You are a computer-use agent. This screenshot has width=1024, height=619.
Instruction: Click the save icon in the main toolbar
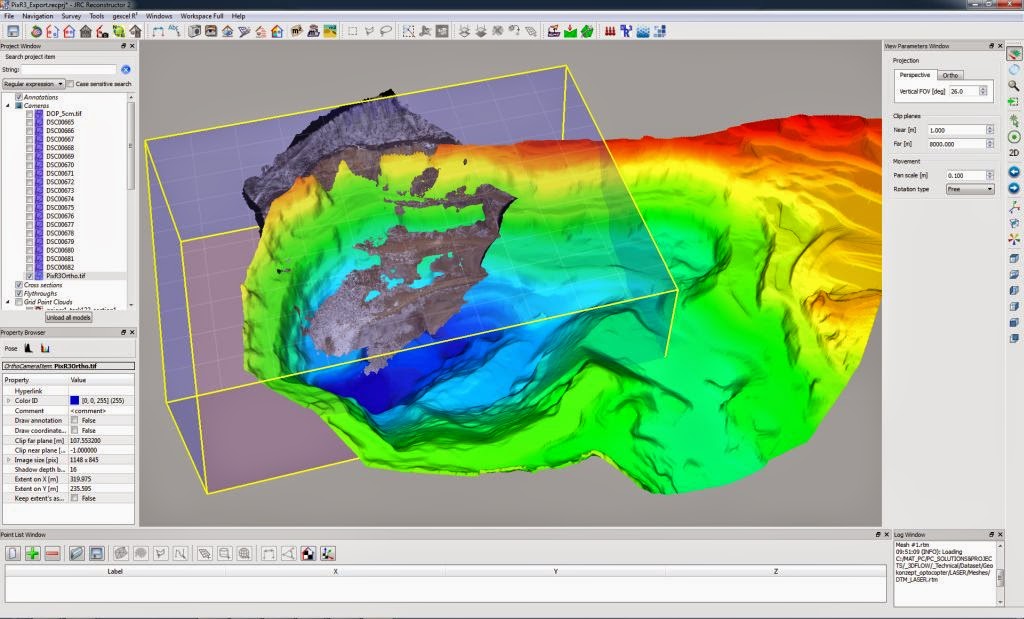pyautogui.click(x=13, y=31)
